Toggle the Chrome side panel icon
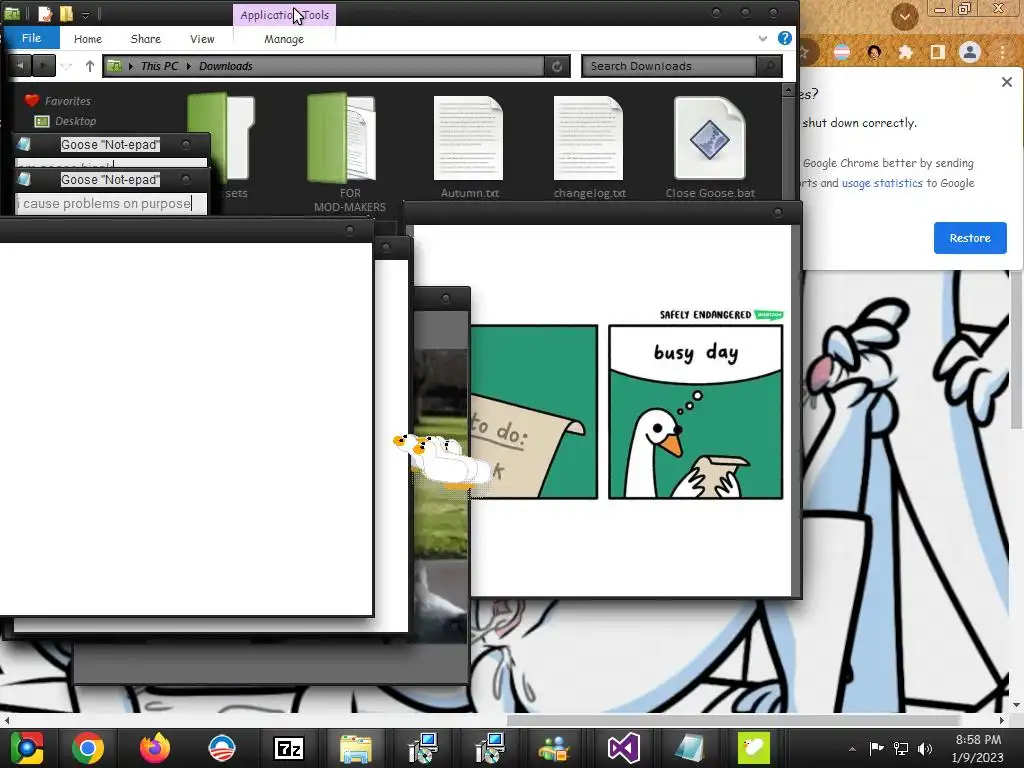The image size is (1024, 768). click(937, 52)
